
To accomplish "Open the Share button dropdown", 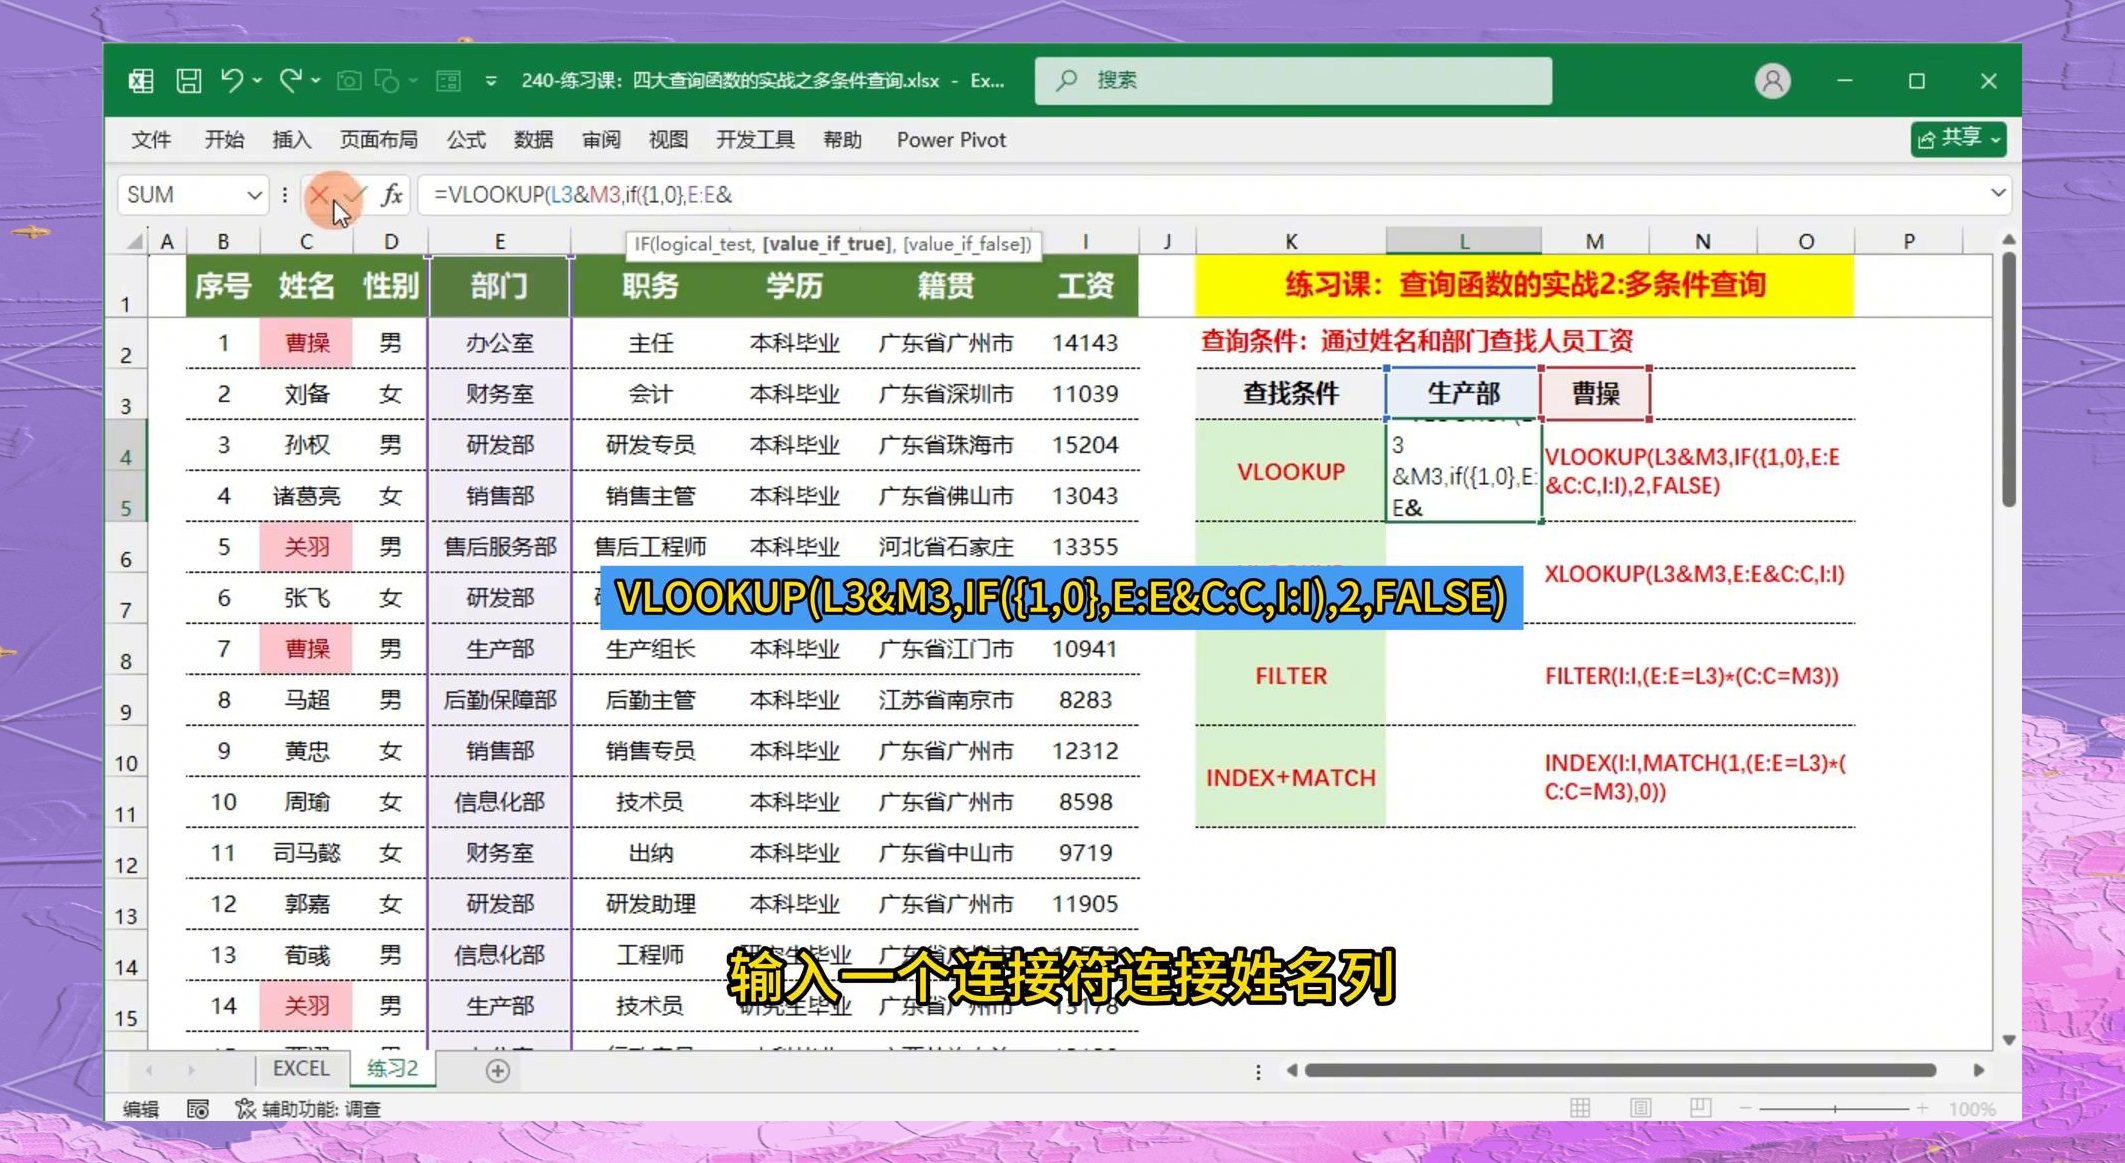I will tap(1995, 140).
